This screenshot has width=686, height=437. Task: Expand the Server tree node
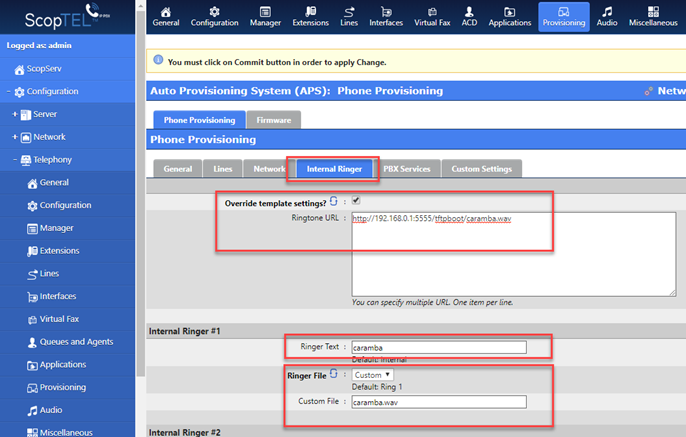tap(15, 114)
